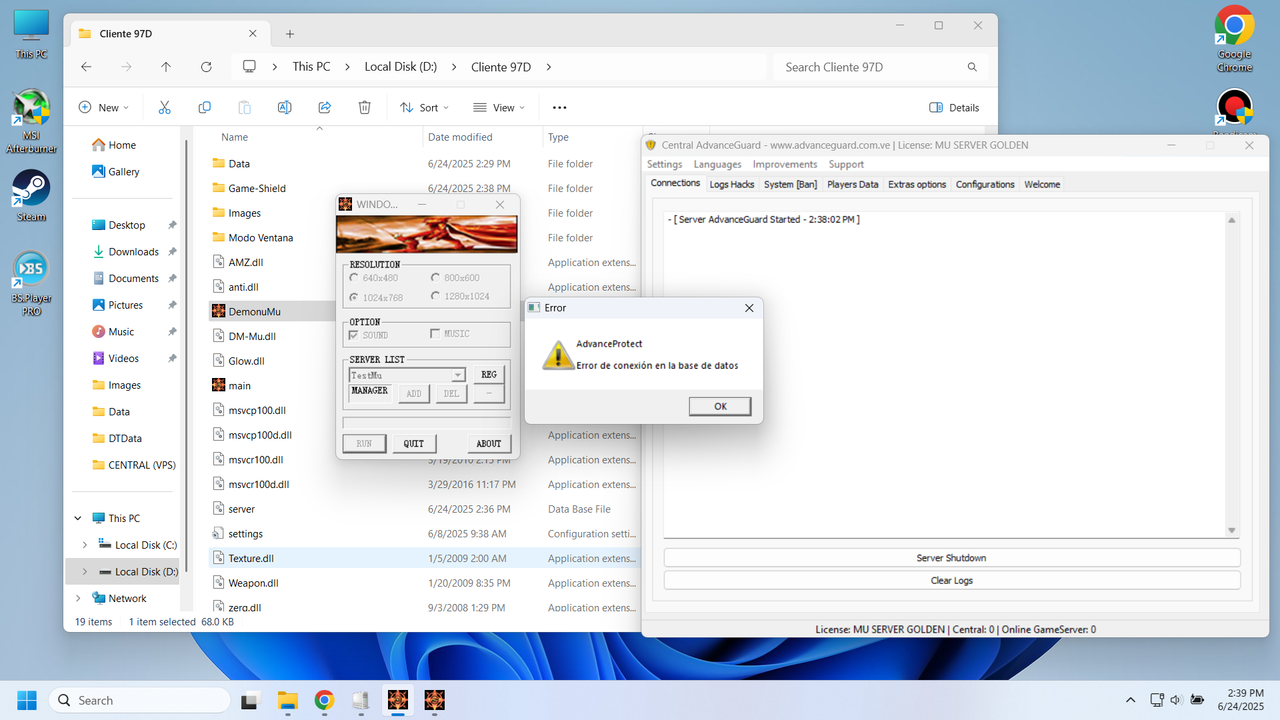This screenshot has height=720, width=1280.
Task: Click the Clear Logs button
Action: point(951,580)
